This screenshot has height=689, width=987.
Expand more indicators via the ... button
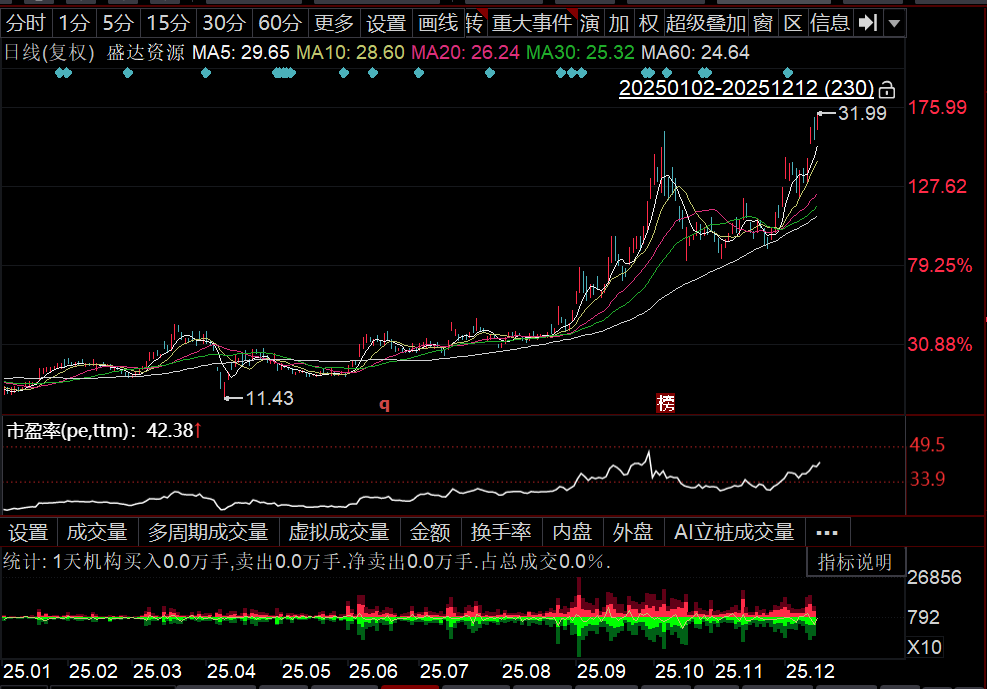pos(827,533)
